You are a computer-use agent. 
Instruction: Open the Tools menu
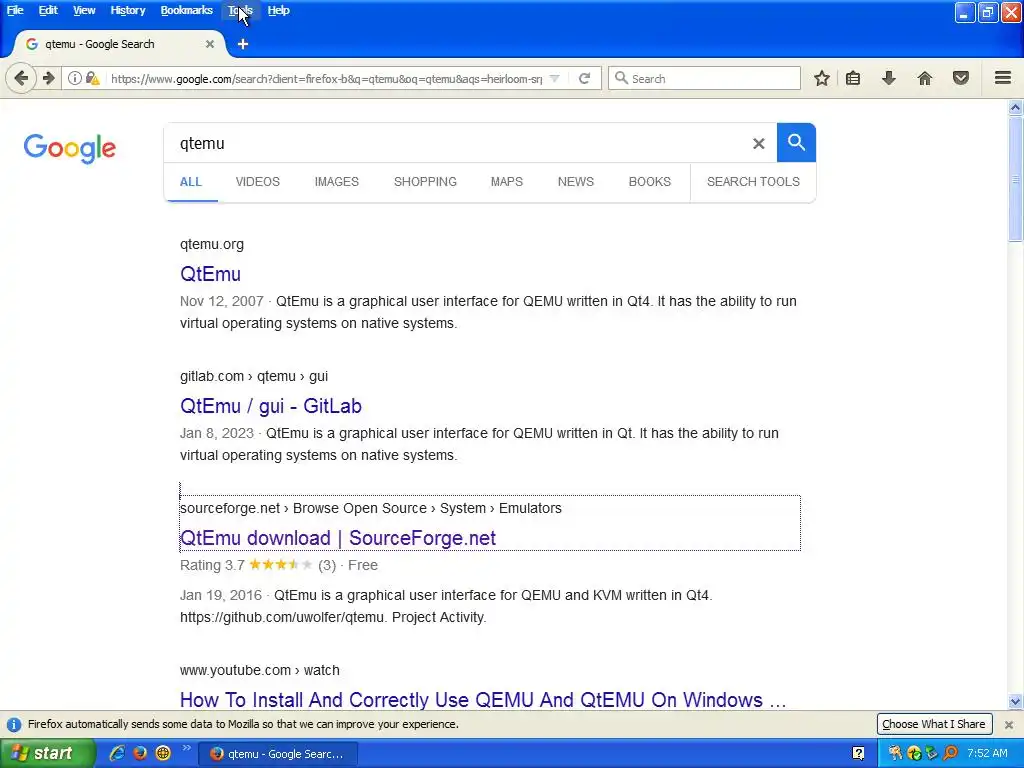click(240, 10)
